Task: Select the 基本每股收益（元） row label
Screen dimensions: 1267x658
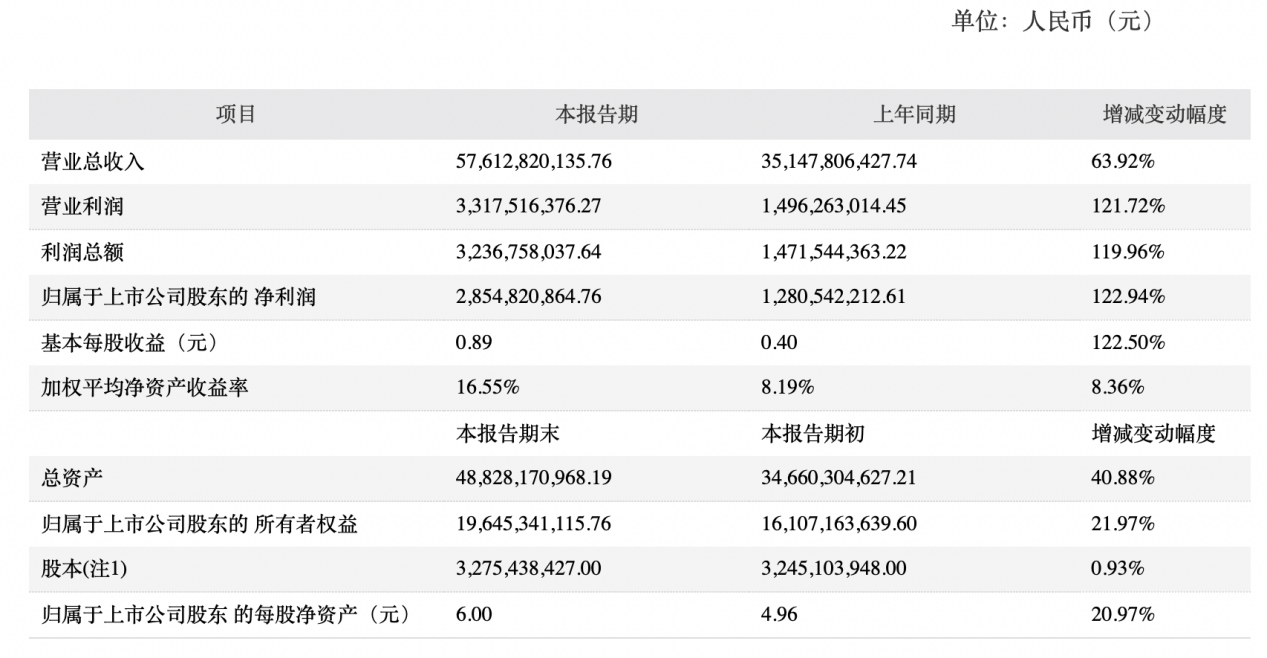Action: (129, 342)
